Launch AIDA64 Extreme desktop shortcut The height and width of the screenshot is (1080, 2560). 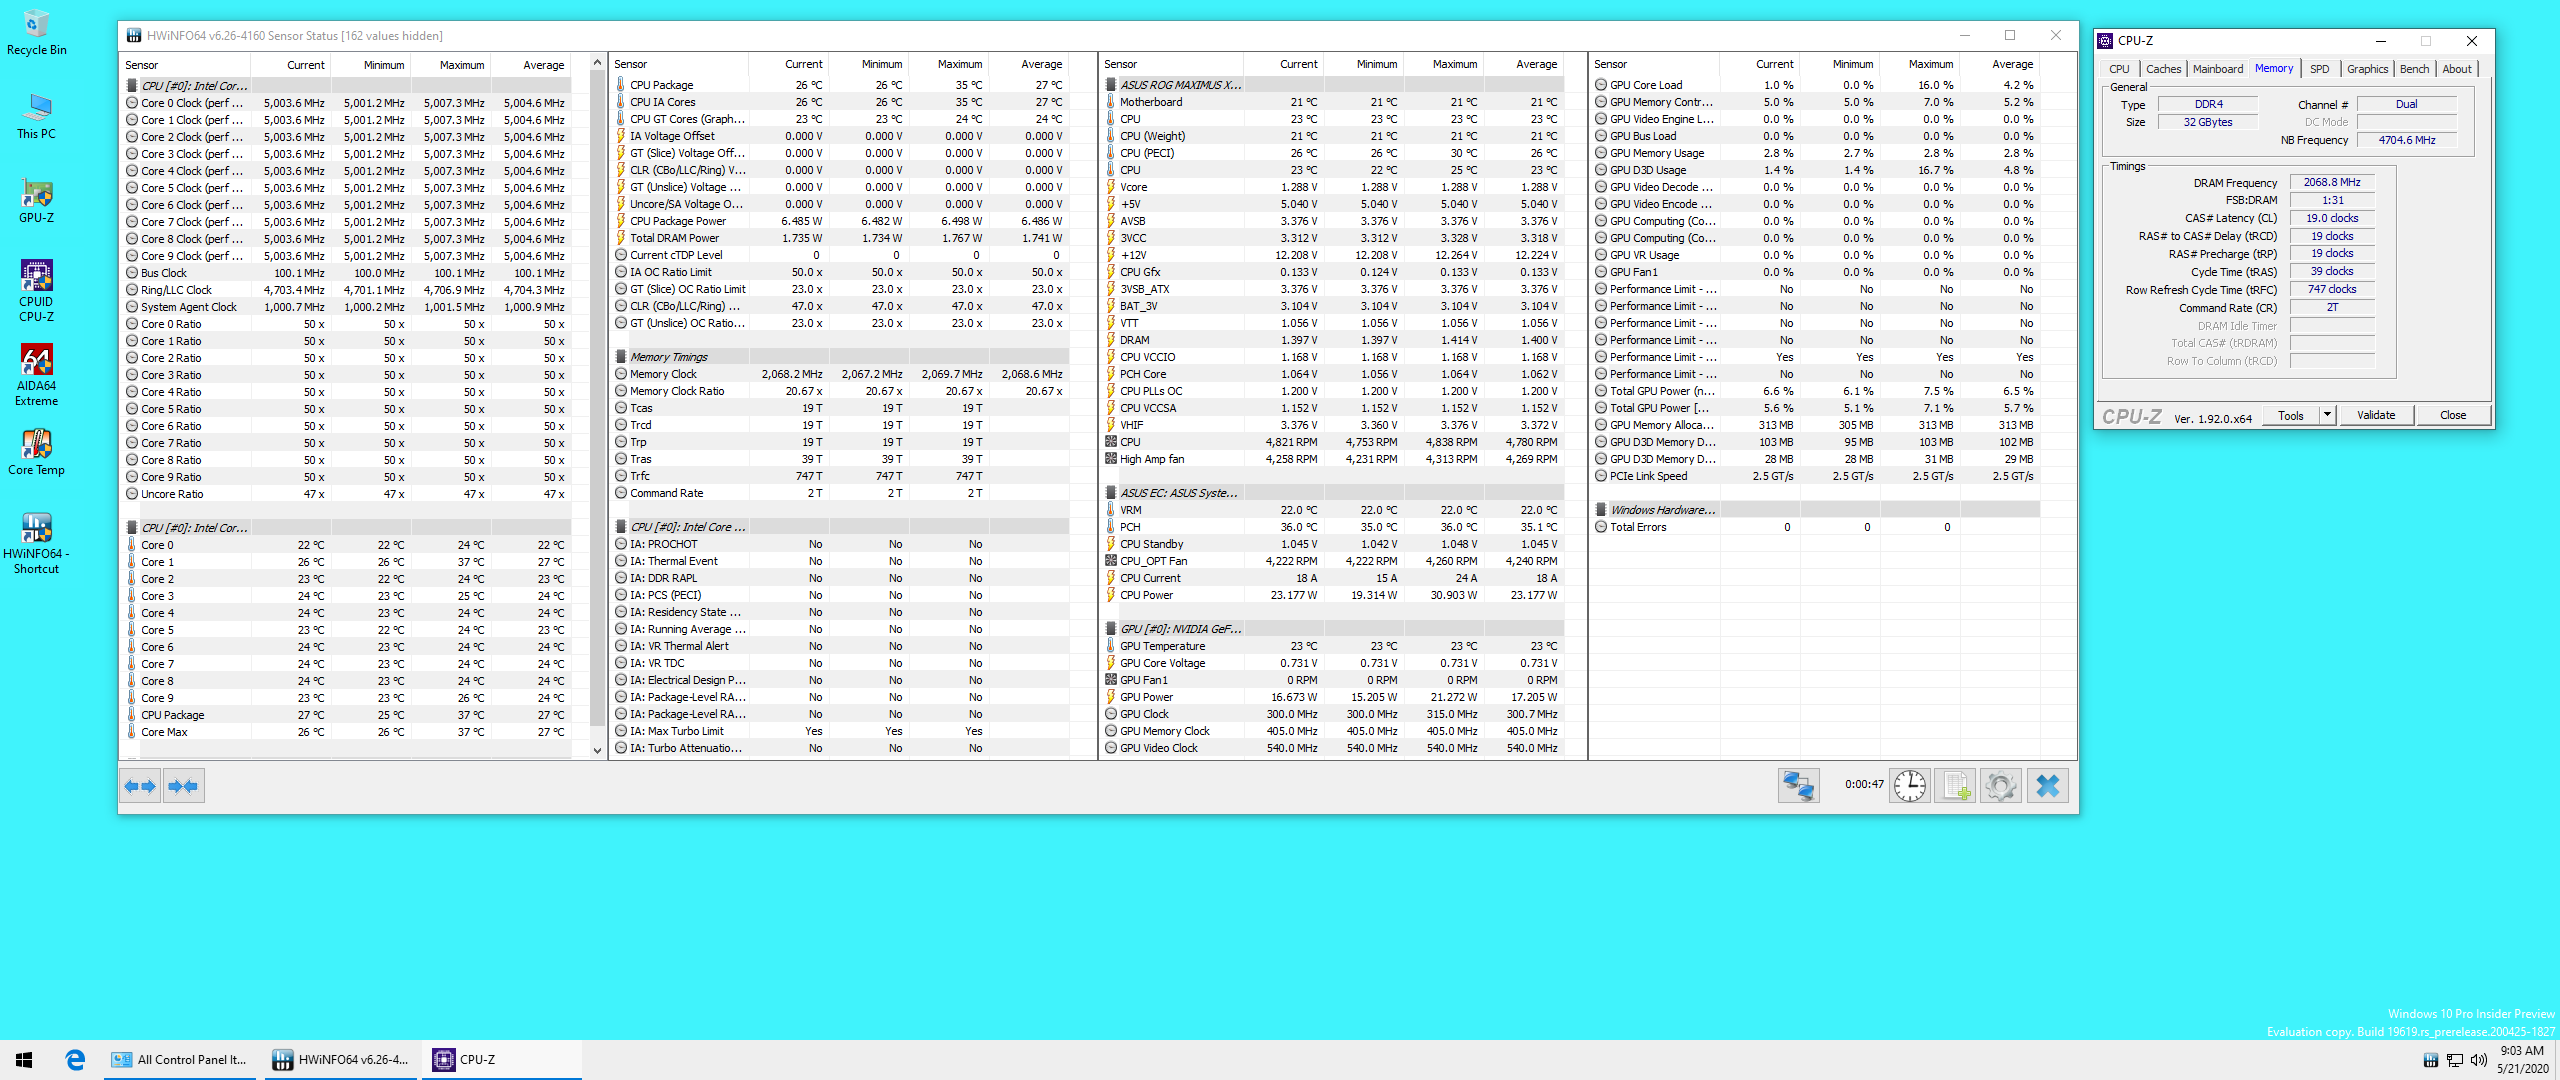point(36,375)
